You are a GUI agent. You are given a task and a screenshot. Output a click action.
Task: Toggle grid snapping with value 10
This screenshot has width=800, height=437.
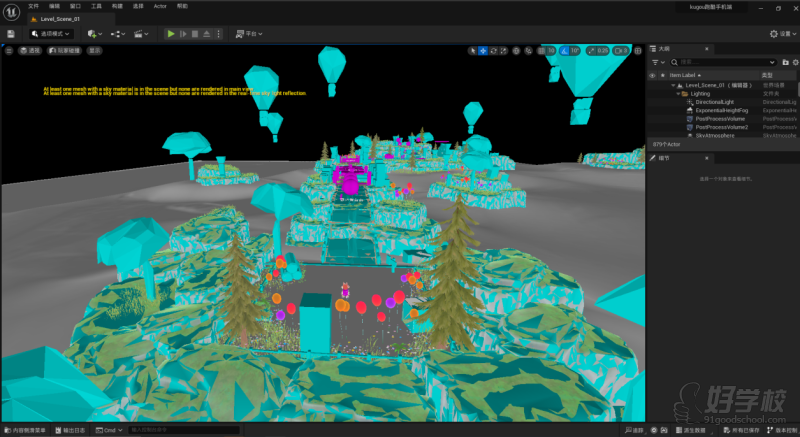(548, 50)
